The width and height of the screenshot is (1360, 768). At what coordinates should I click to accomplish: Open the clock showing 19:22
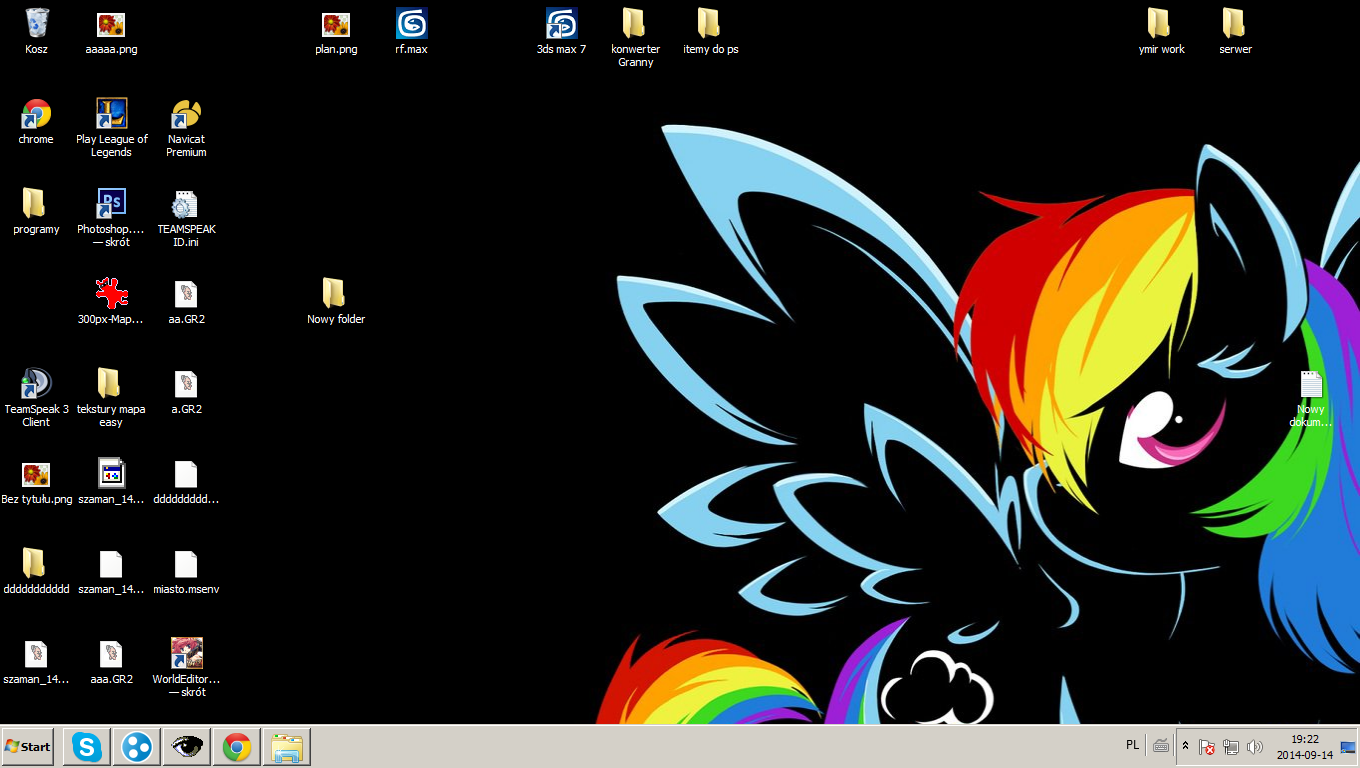point(1304,747)
